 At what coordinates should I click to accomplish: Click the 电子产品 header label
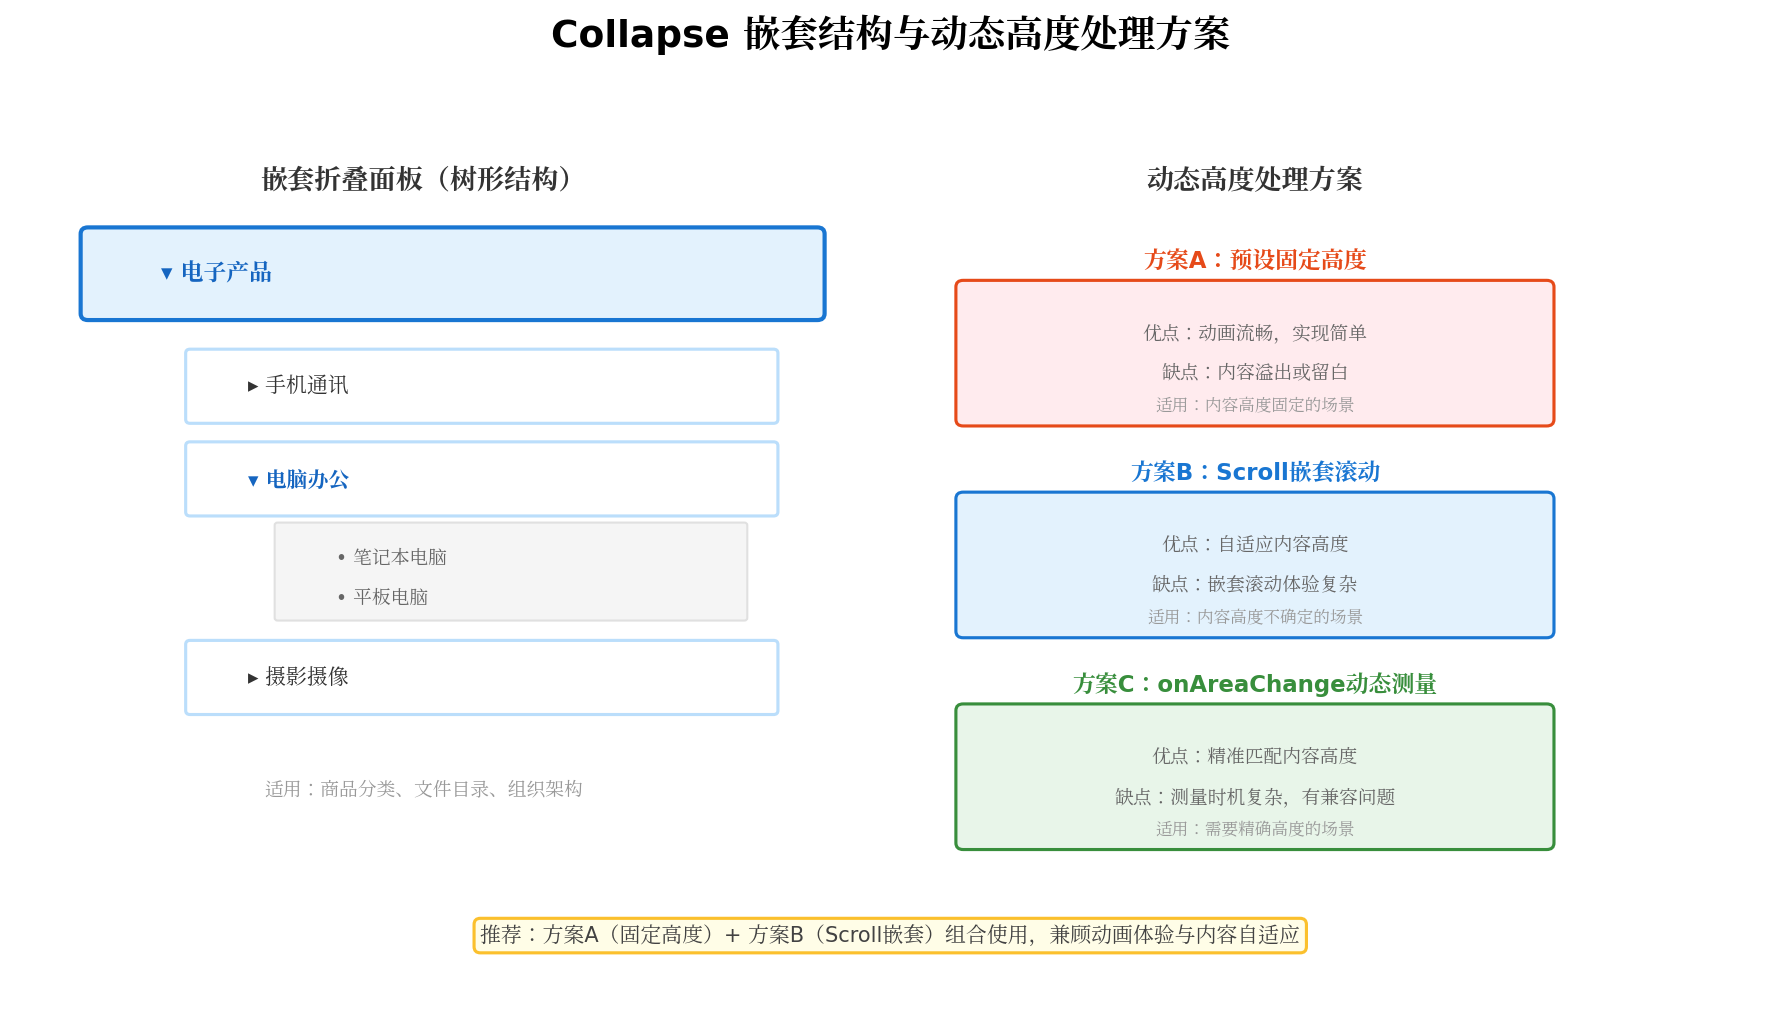(226, 272)
